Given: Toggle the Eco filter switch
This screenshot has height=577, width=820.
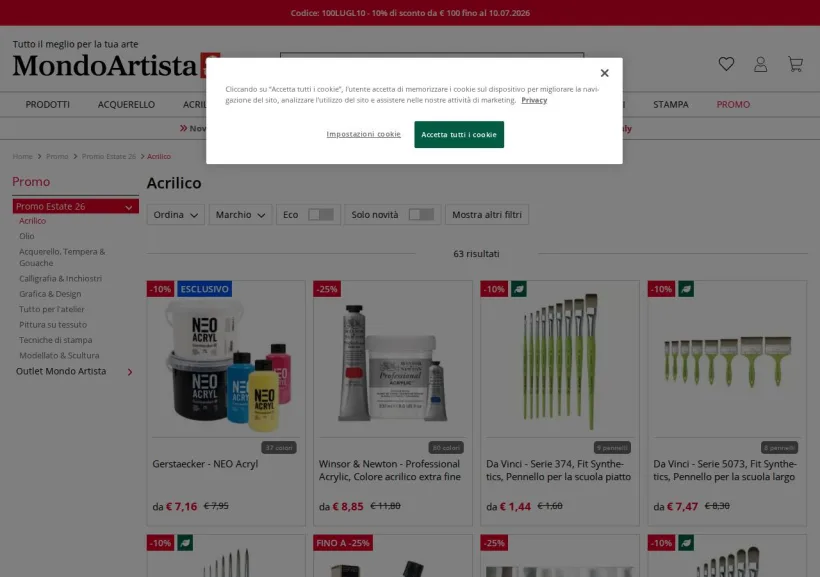Looking at the screenshot, I should 321,214.
